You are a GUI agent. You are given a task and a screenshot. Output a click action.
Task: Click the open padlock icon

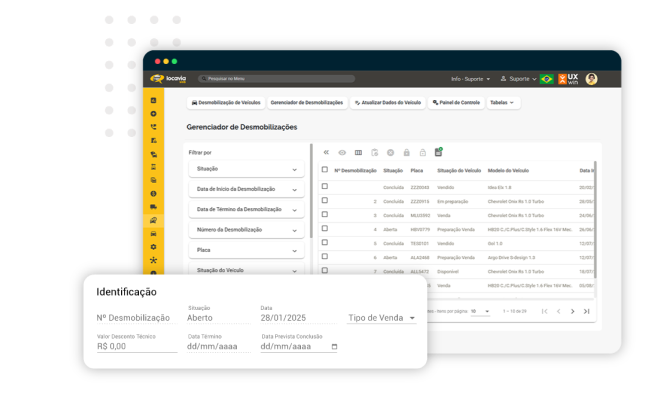click(422, 152)
